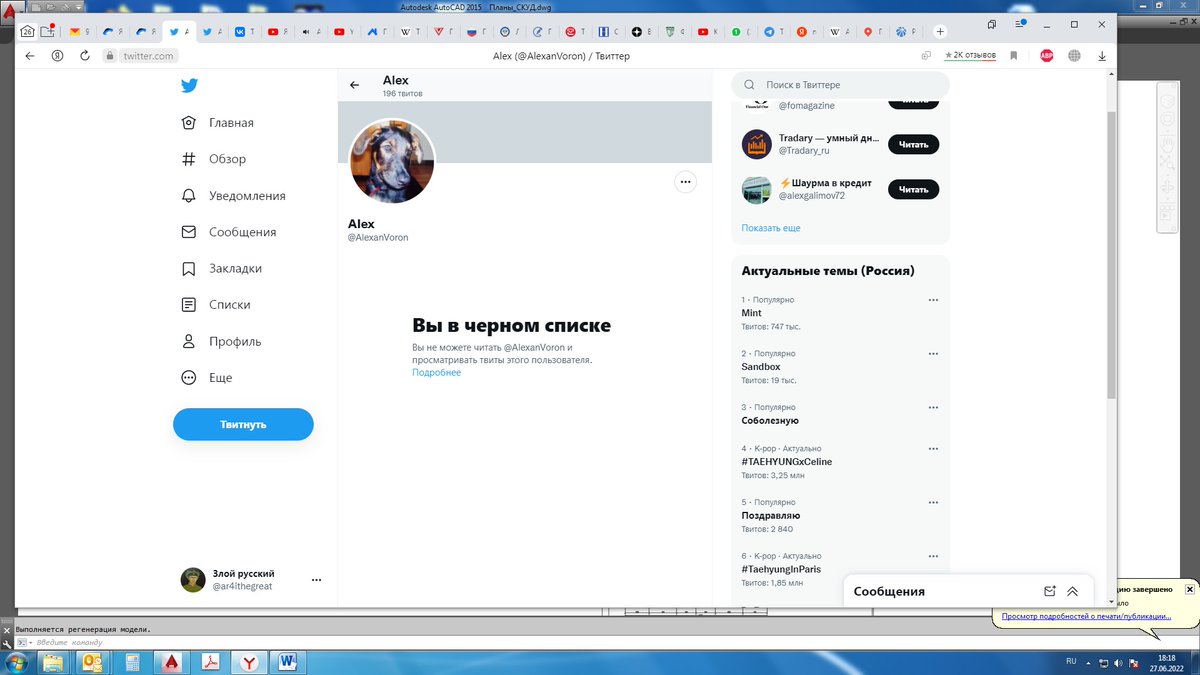Click Злой русский account avatar
Viewport: 1200px width, 675px height.
tap(193, 580)
